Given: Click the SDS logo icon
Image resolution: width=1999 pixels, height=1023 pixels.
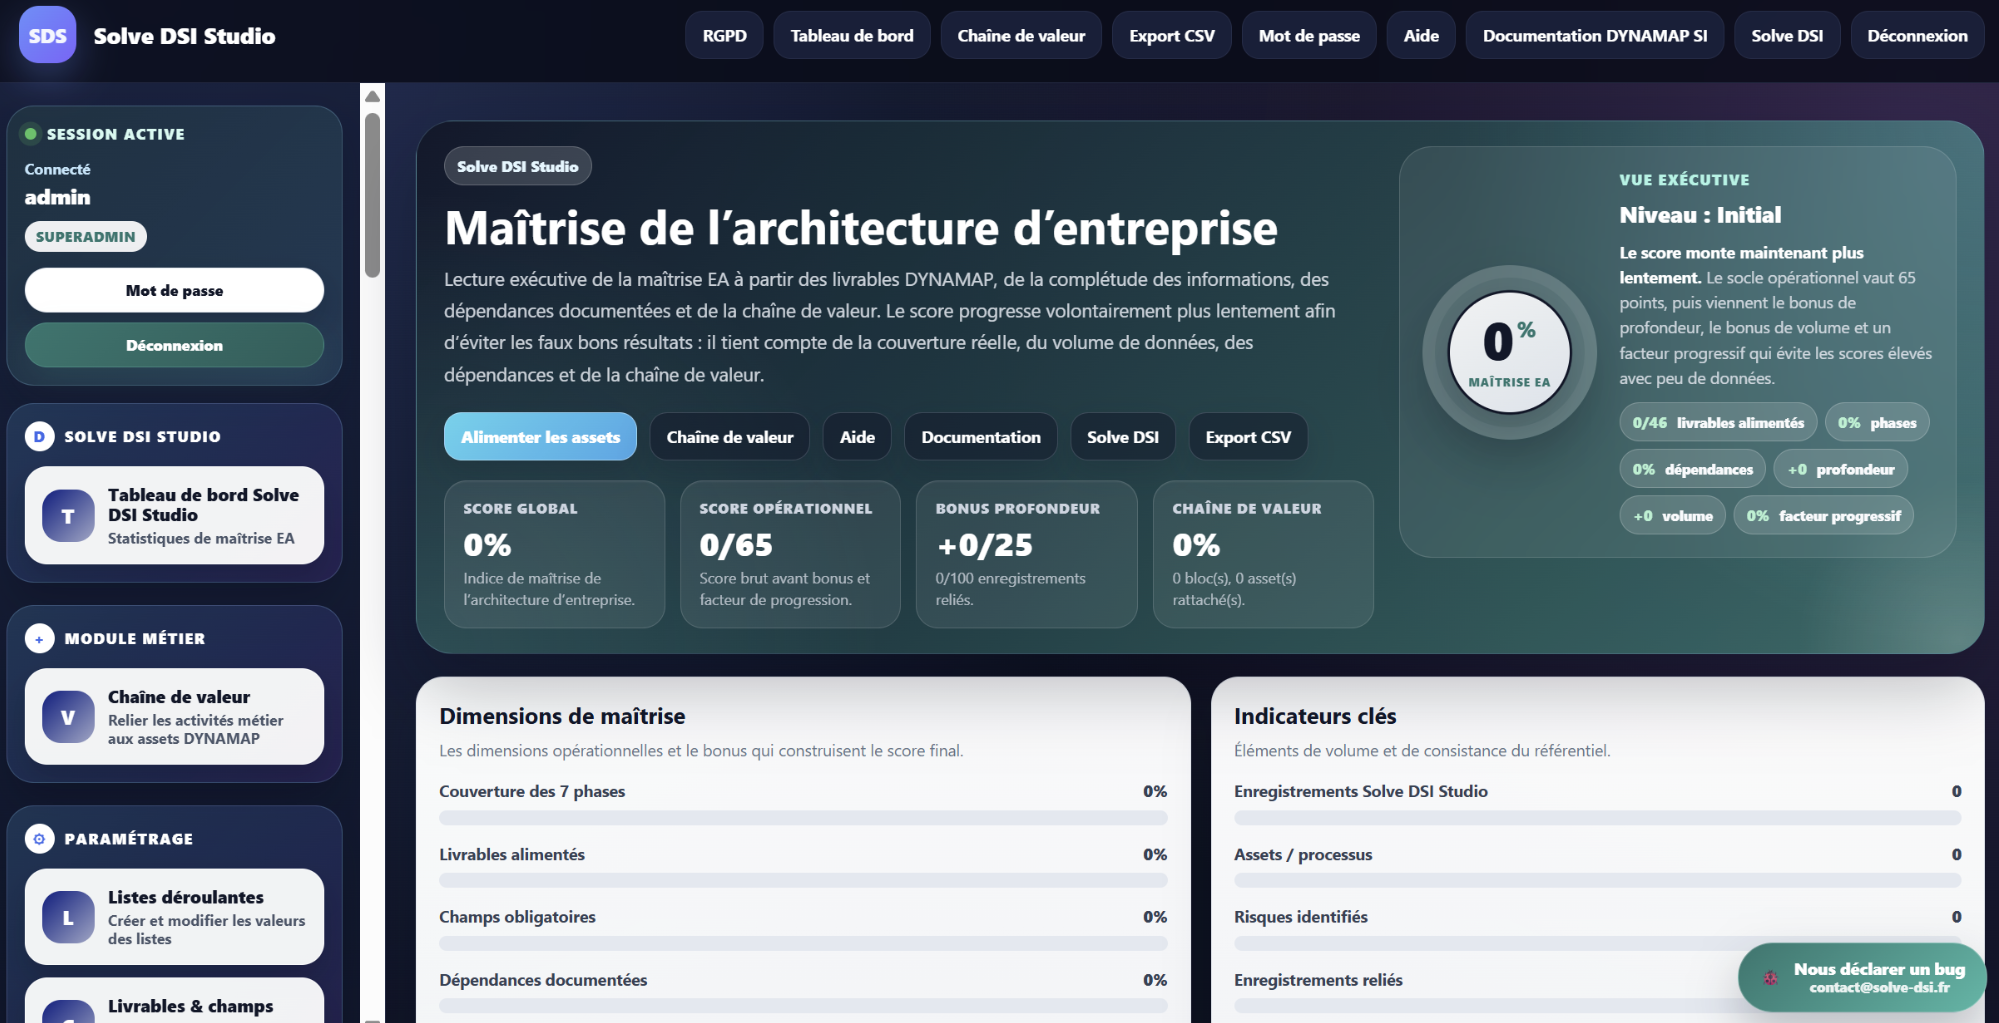Looking at the screenshot, I should point(47,35).
